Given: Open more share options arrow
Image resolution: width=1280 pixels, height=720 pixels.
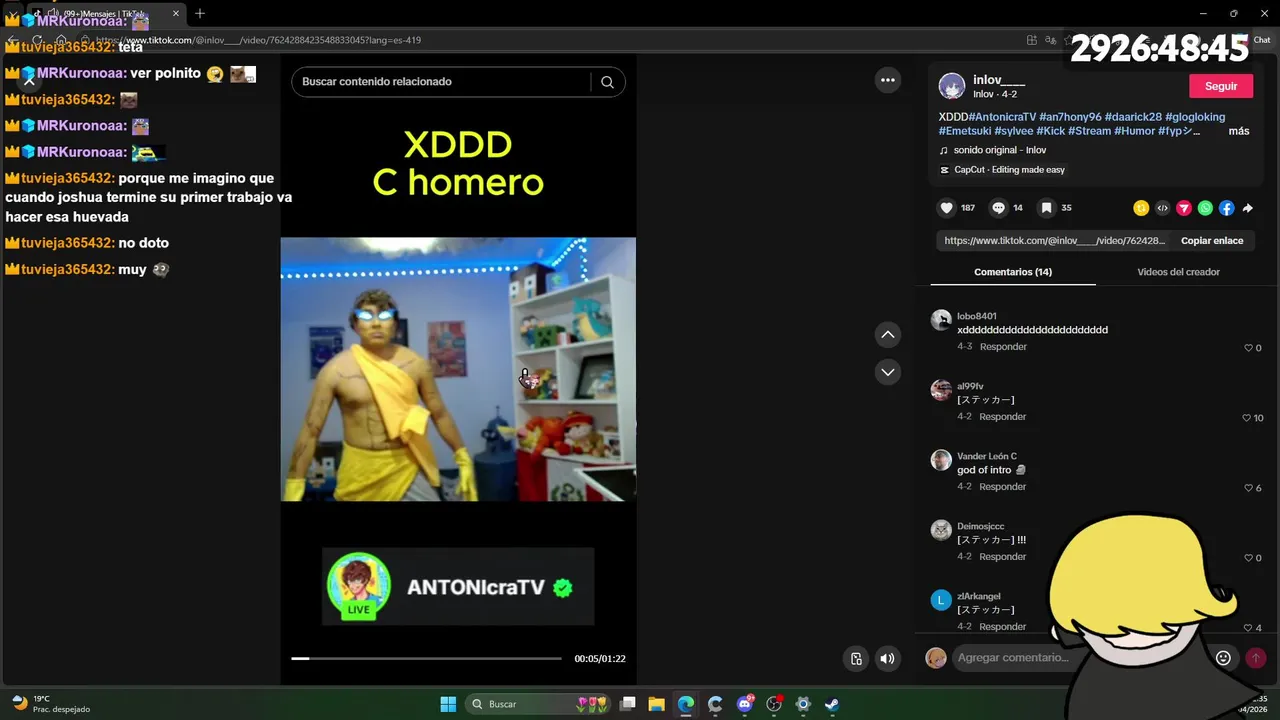Looking at the screenshot, I should (x=1247, y=208).
